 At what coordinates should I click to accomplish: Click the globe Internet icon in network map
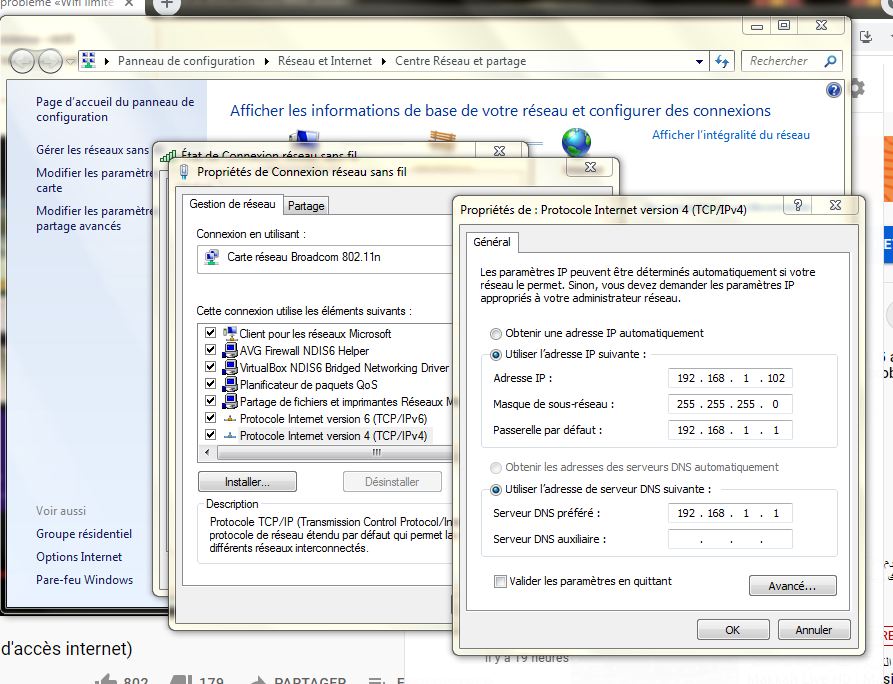click(576, 142)
